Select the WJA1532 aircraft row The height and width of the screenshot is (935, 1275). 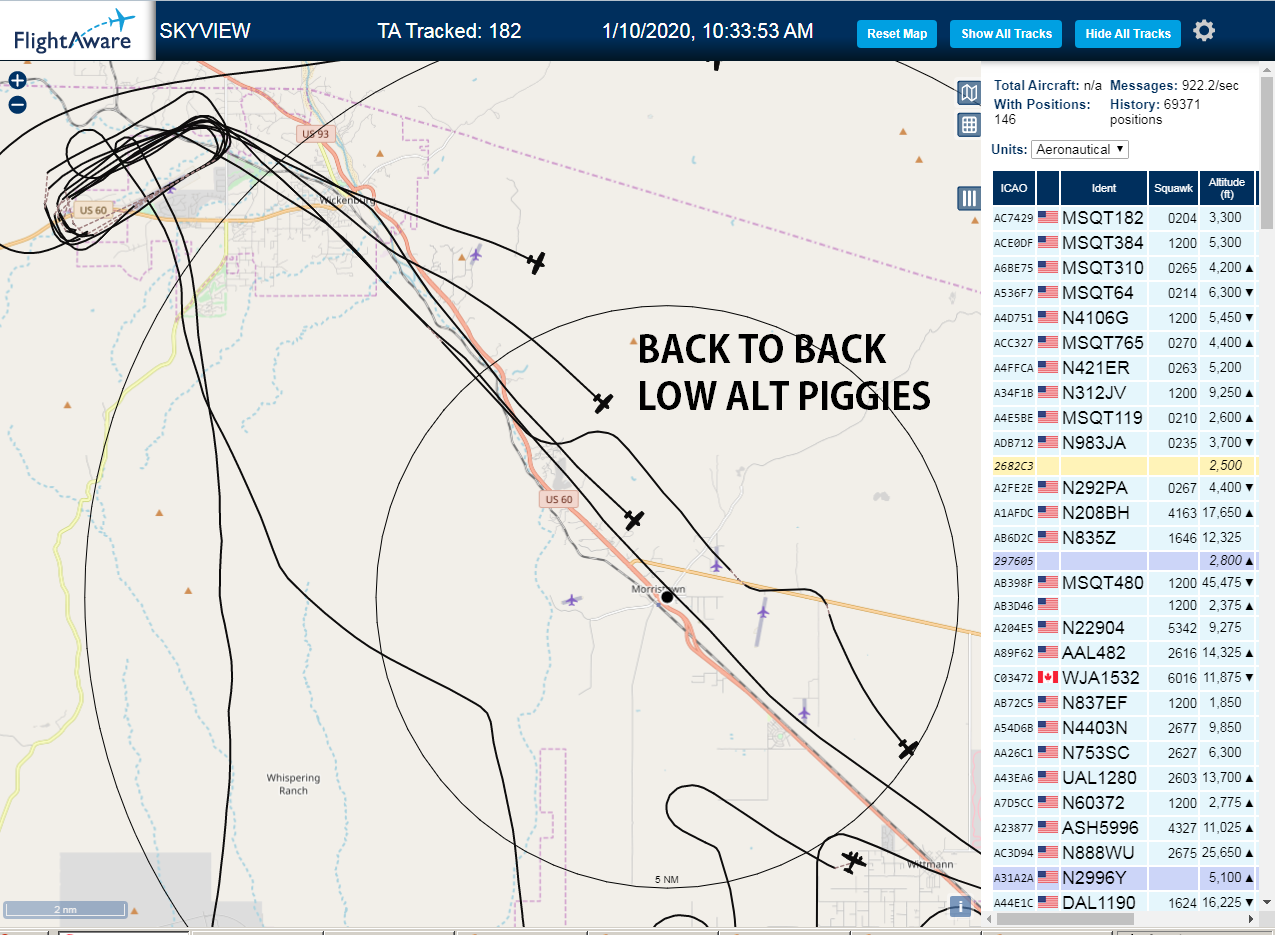click(x=1125, y=677)
